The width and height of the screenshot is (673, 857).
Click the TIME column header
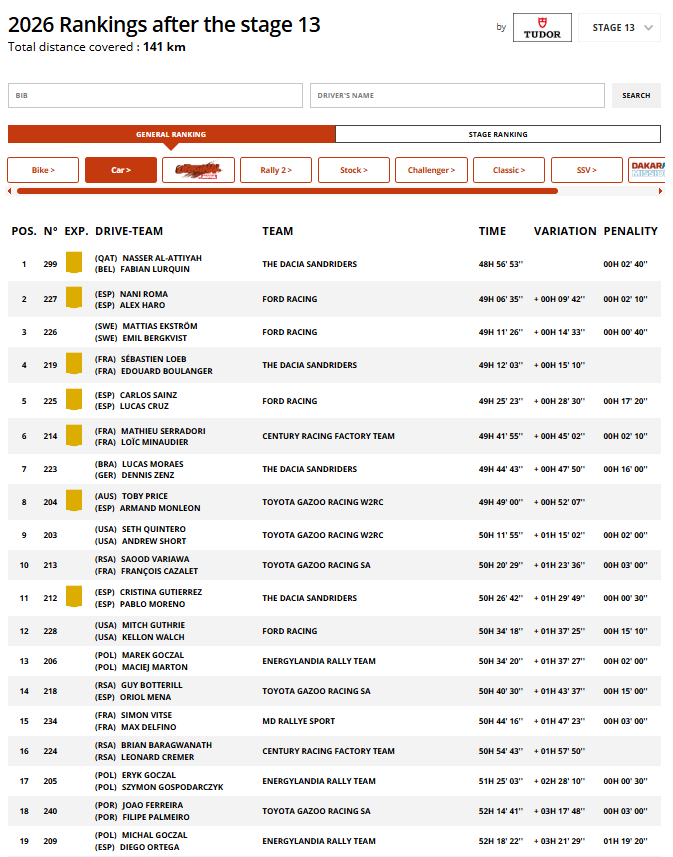pyautogui.click(x=493, y=231)
